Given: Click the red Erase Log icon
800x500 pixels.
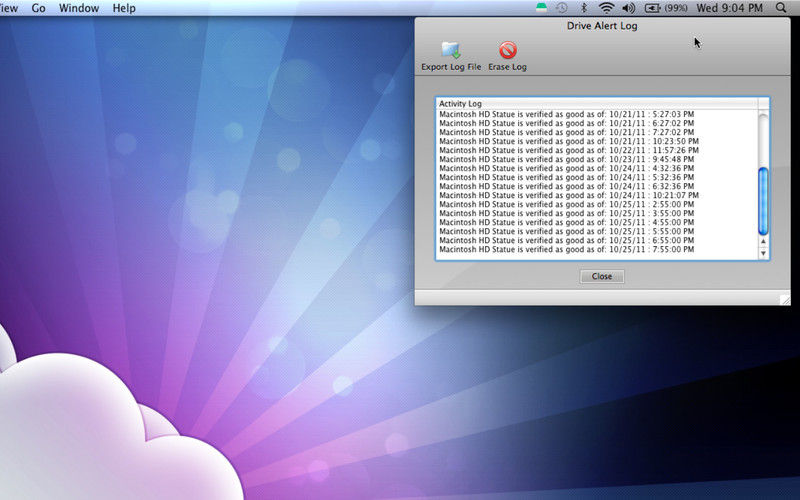Looking at the screenshot, I should click(508, 51).
